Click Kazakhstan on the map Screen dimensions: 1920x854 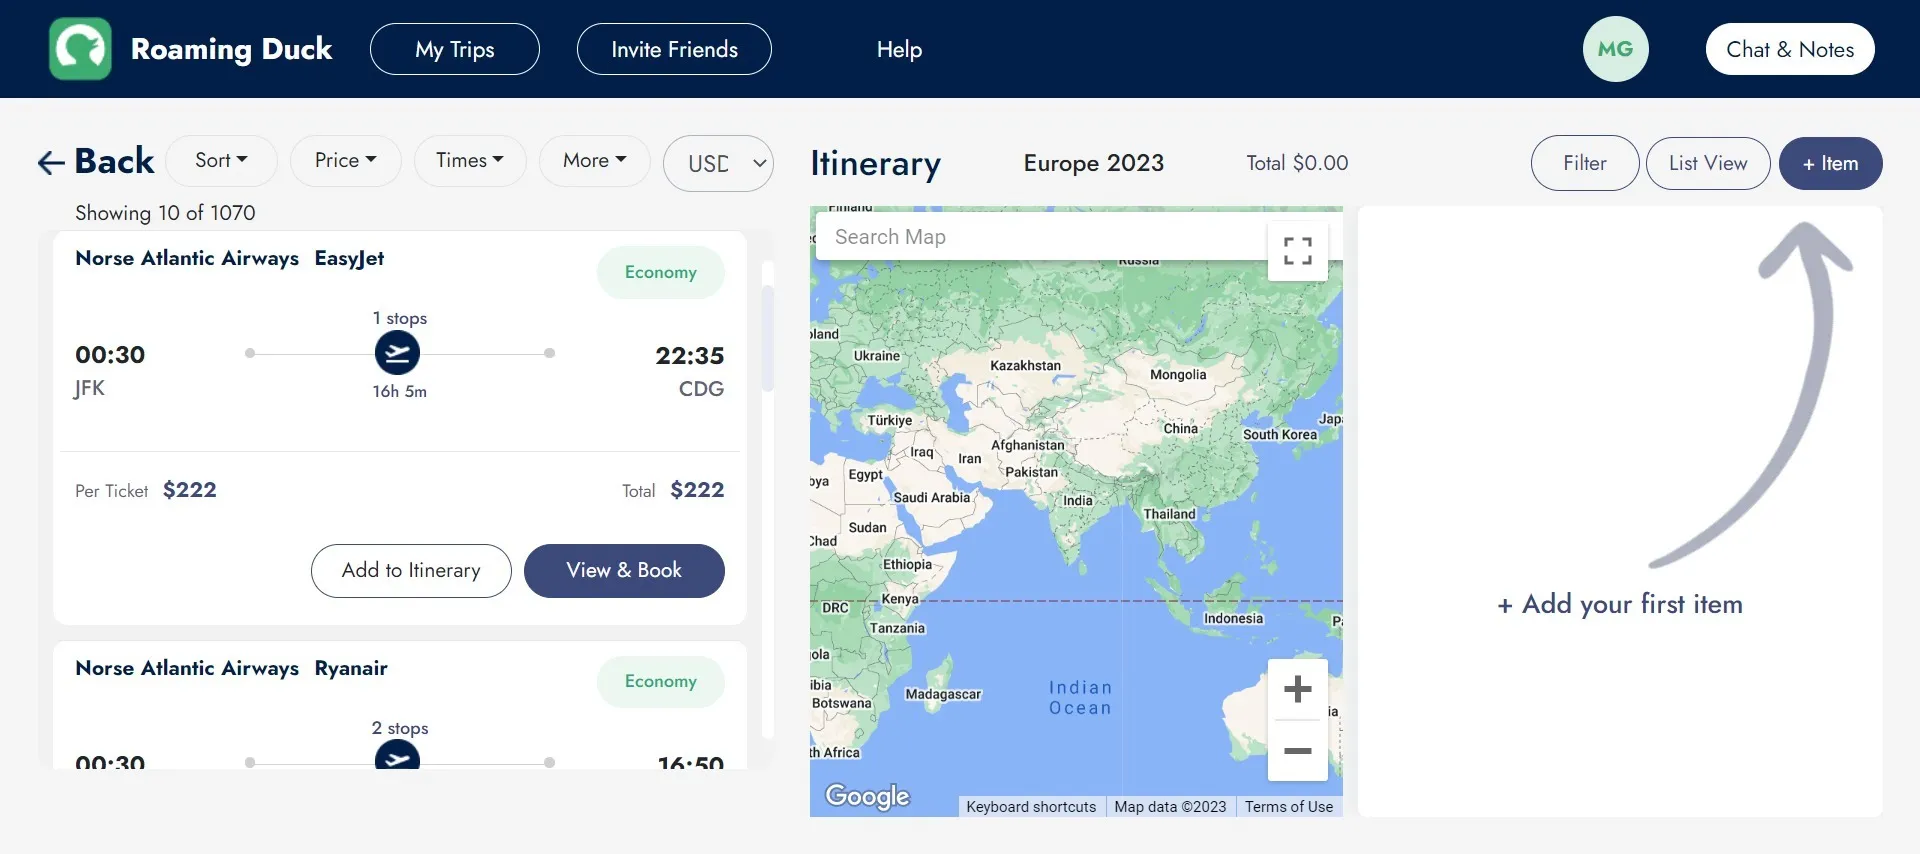pos(1025,366)
